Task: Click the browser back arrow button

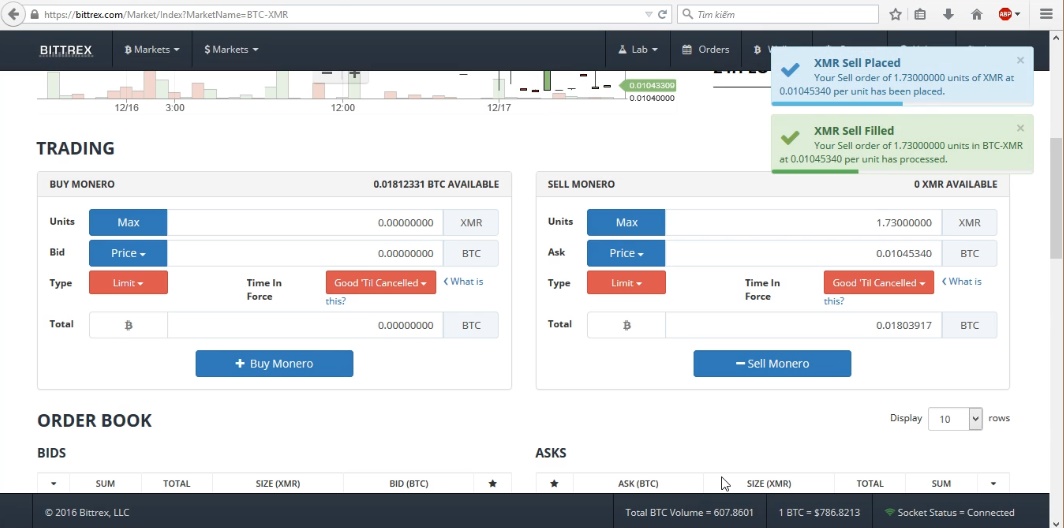Action: (13, 14)
